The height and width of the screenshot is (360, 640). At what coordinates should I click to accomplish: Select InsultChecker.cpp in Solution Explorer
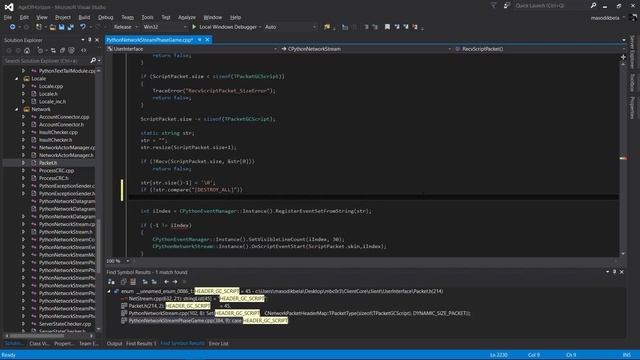(x=58, y=132)
